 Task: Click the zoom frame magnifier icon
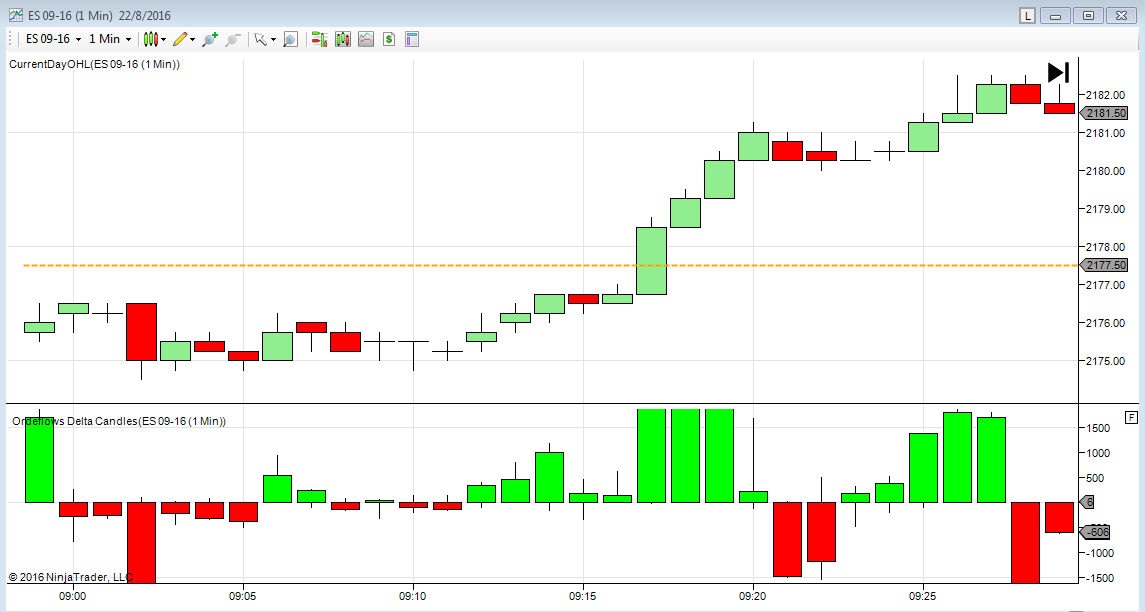click(291, 39)
